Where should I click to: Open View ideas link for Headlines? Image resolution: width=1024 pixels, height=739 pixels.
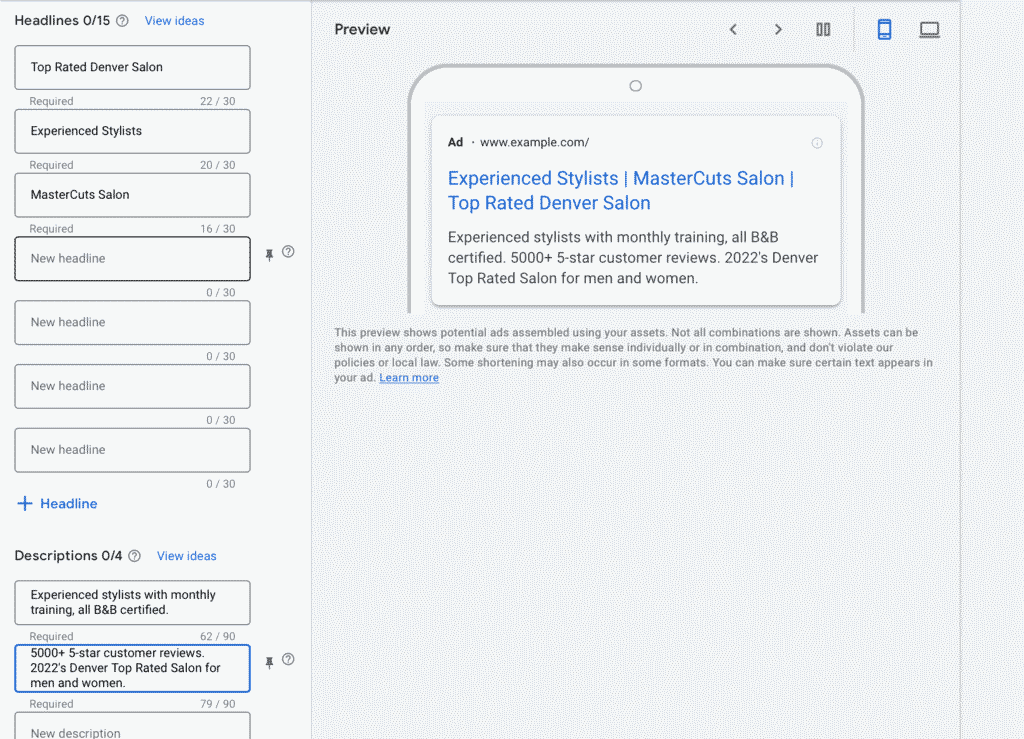(174, 21)
